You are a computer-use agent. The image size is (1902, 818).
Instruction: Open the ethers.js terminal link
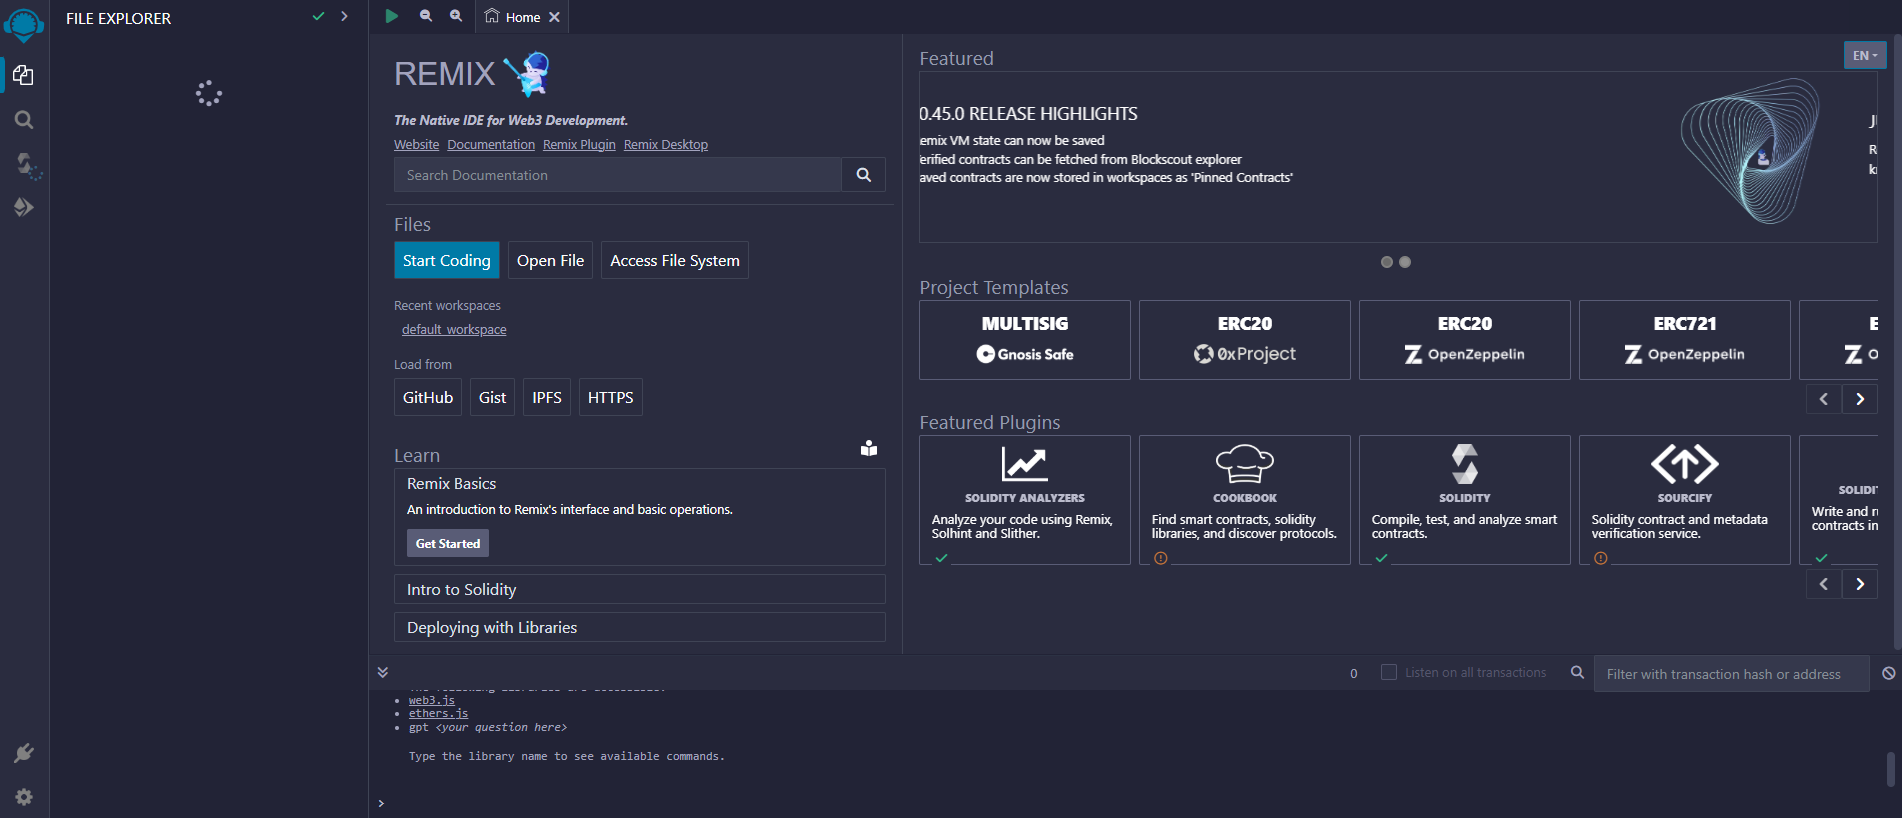(438, 713)
